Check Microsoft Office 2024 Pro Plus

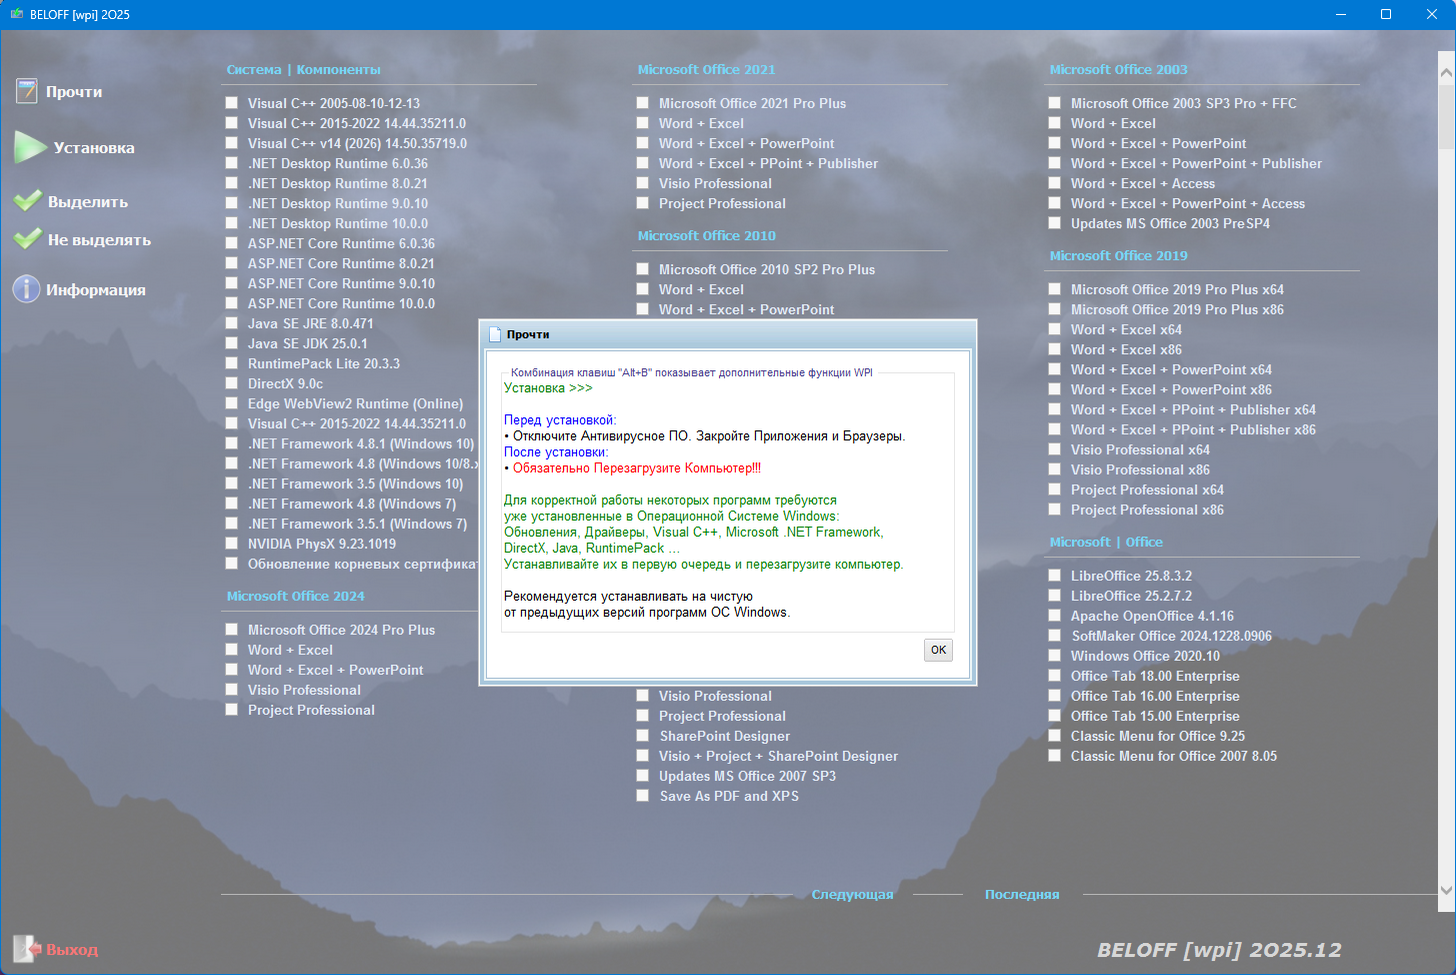click(x=232, y=629)
